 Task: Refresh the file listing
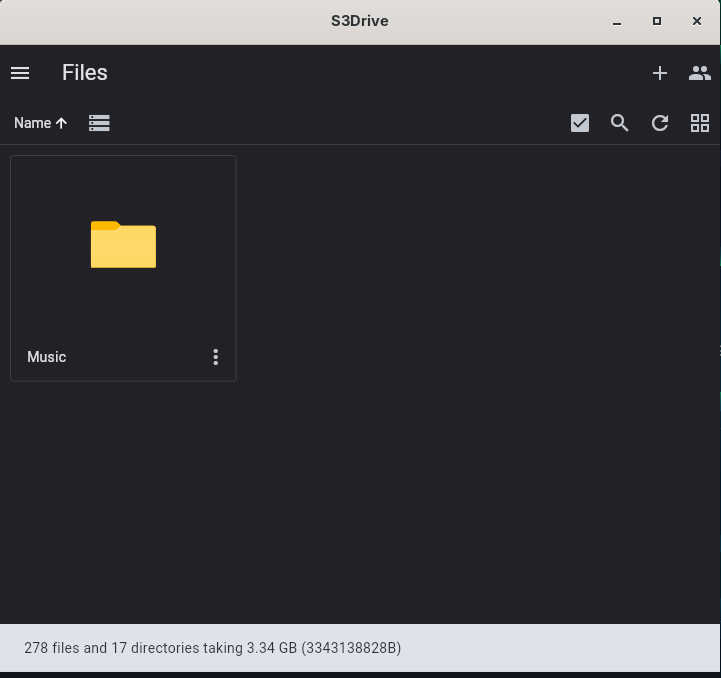(x=660, y=123)
